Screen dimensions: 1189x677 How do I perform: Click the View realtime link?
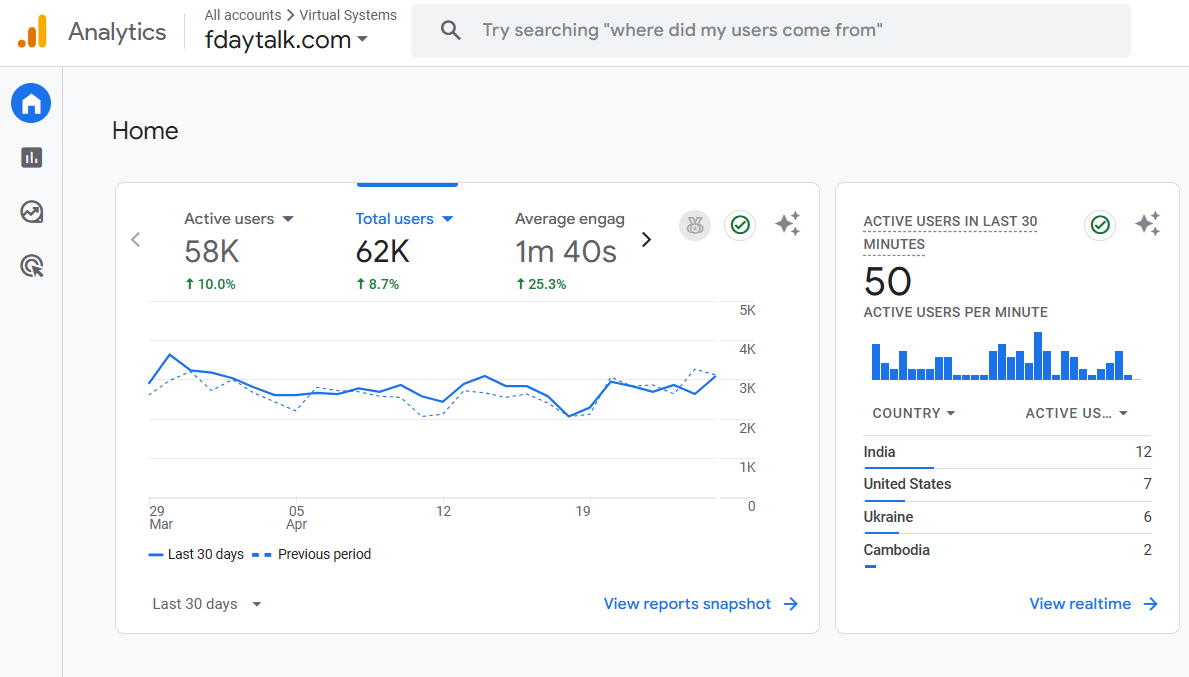coord(1093,604)
